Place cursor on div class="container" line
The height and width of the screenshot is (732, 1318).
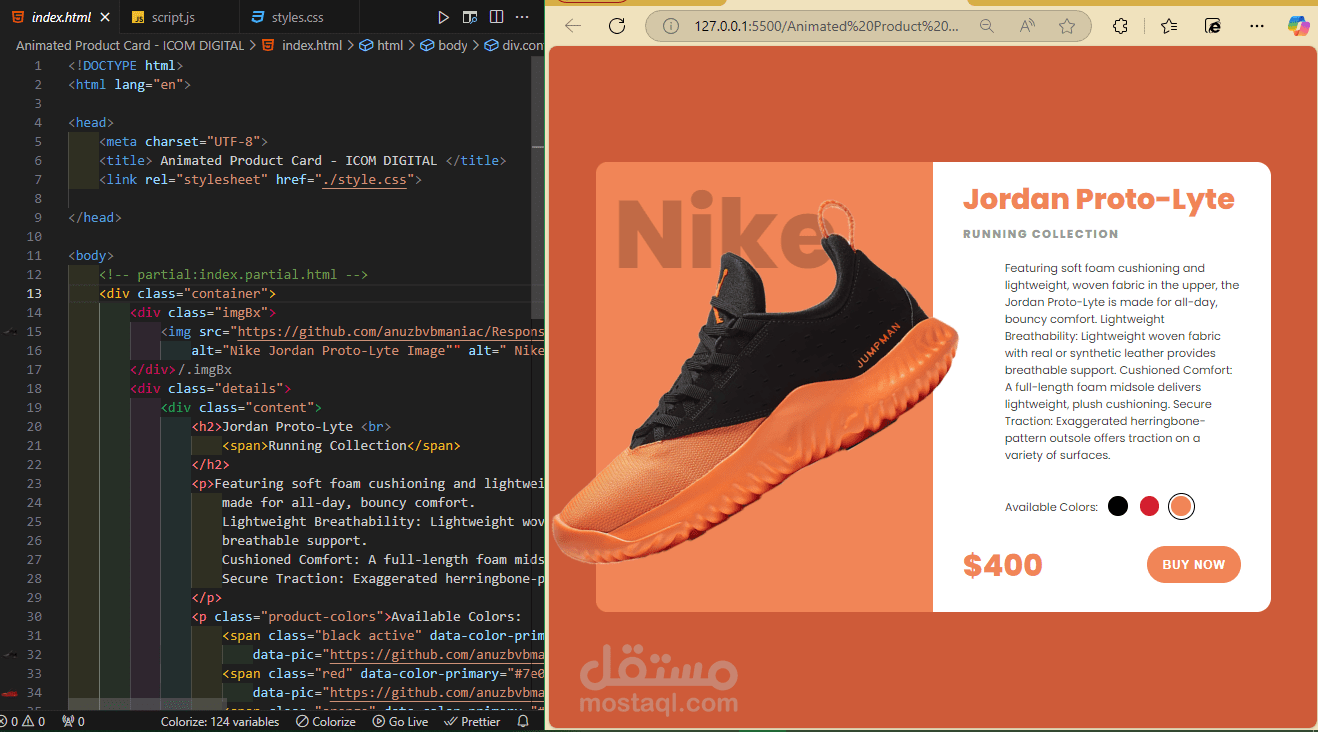(187, 294)
